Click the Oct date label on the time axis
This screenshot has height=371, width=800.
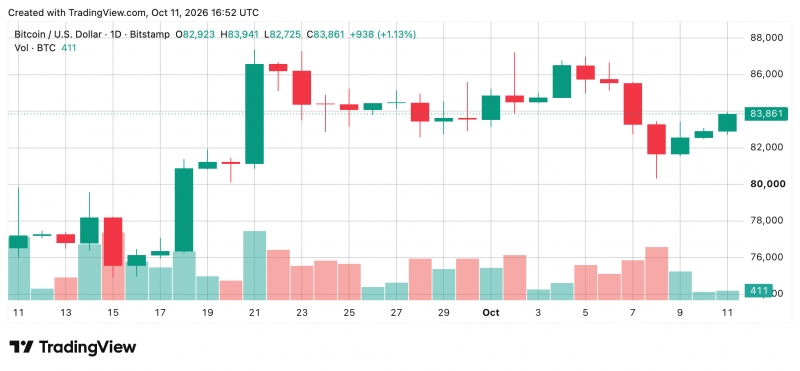click(x=491, y=313)
